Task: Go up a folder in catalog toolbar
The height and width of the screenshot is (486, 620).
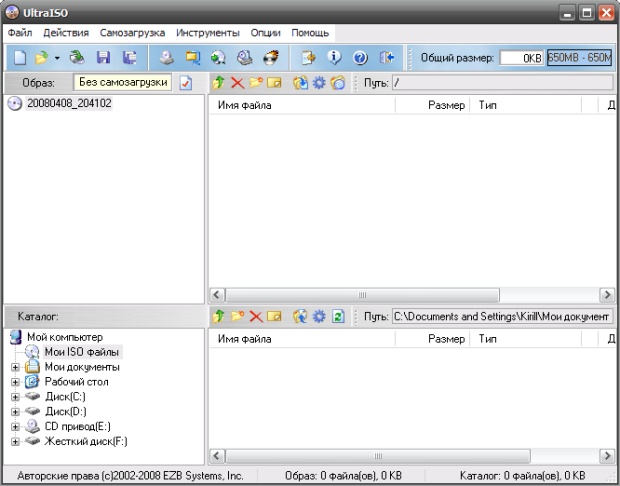Action: coord(218,316)
